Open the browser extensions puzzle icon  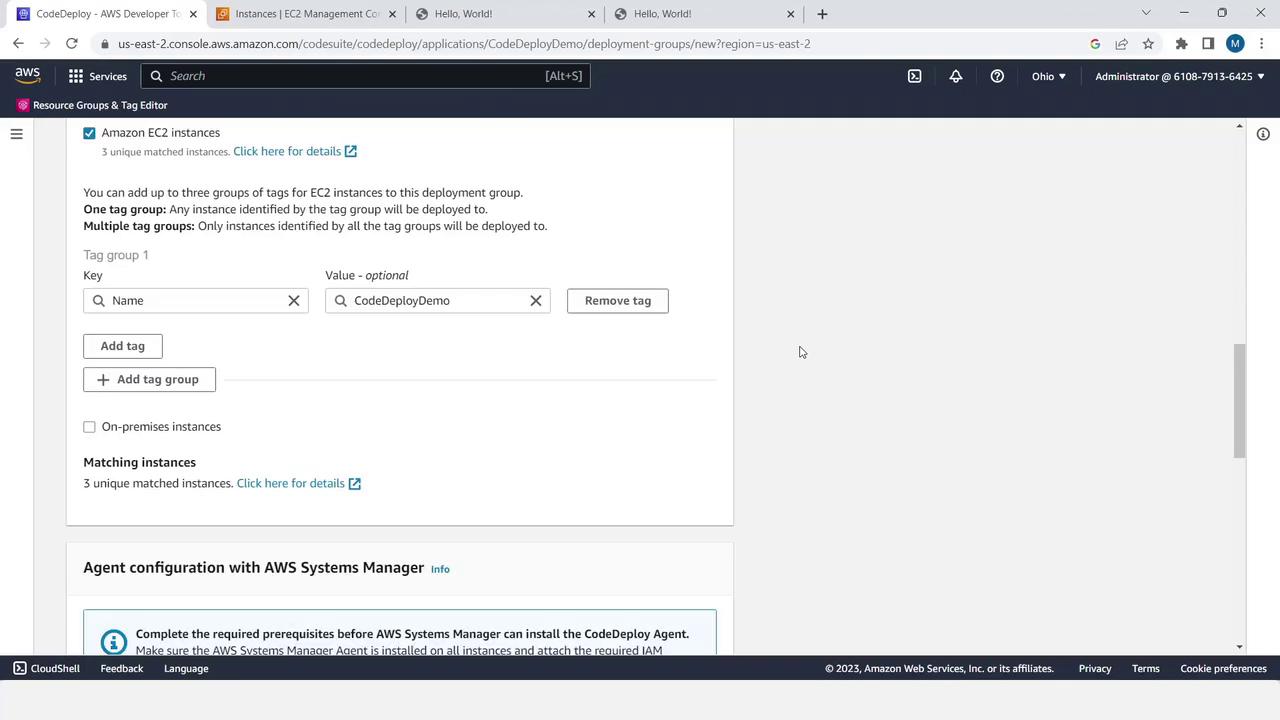click(1181, 44)
